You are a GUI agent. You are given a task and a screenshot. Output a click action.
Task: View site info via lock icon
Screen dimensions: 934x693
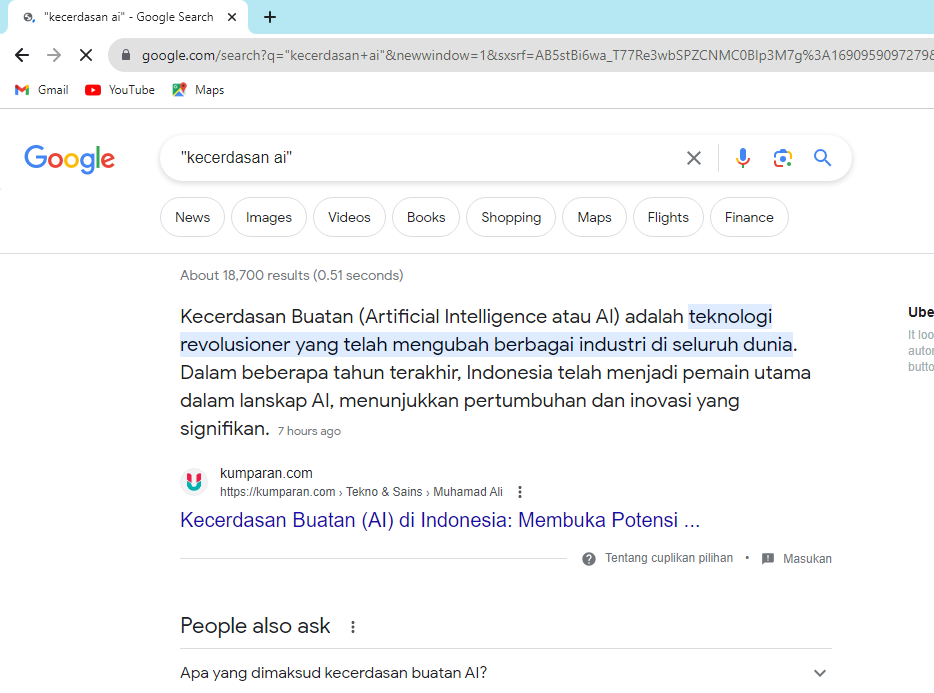point(126,55)
